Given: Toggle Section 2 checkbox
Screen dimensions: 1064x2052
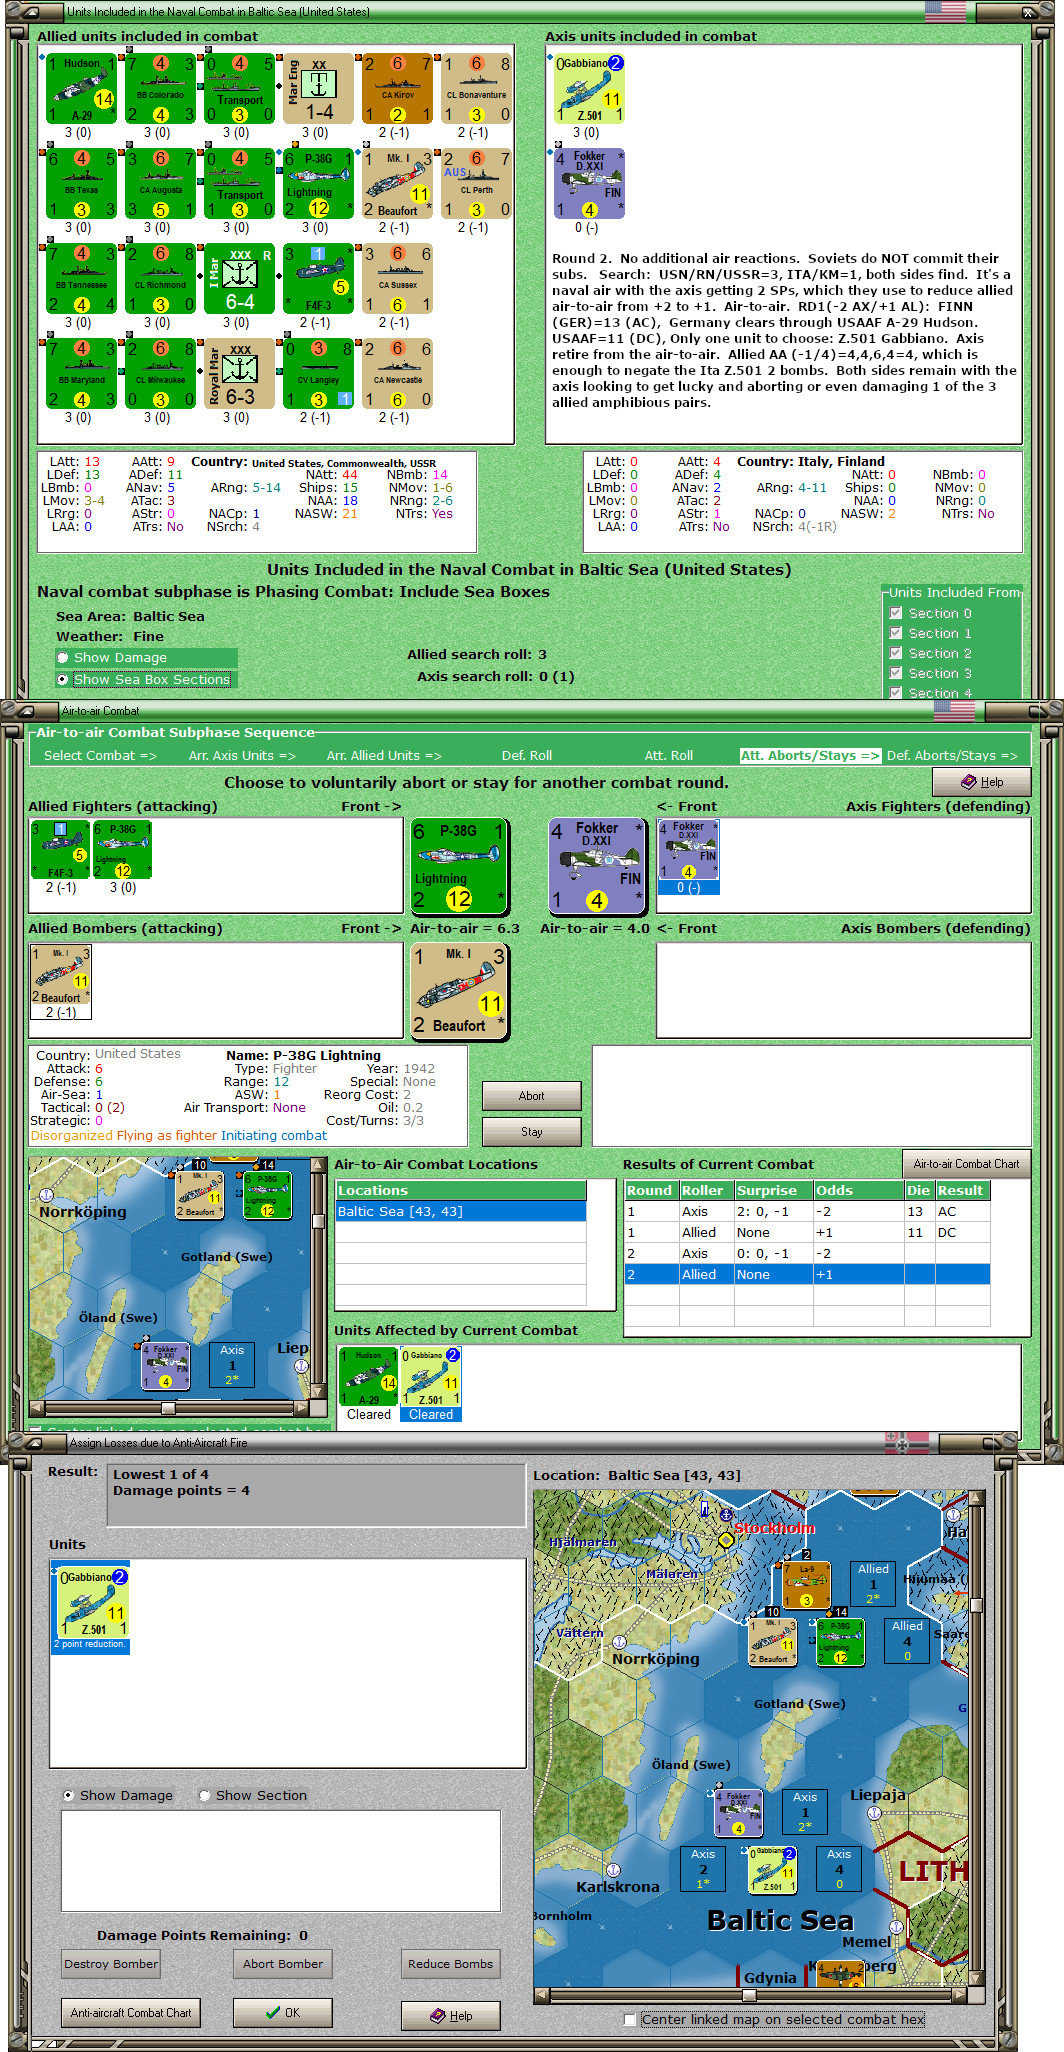Looking at the screenshot, I should pyautogui.click(x=896, y=653).
